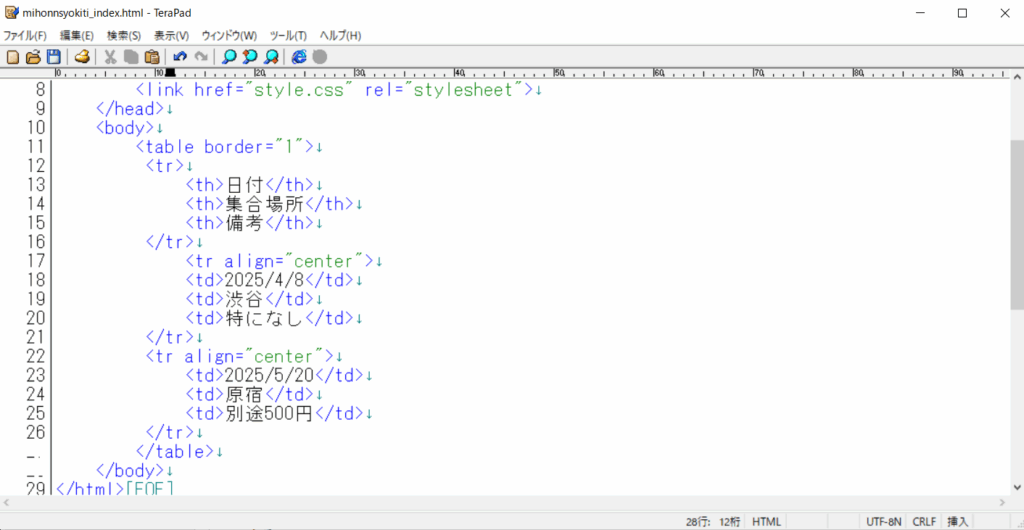Preview in browser using Internet Explorer icon
This screenshot has width=1024, height=530.
299,56
